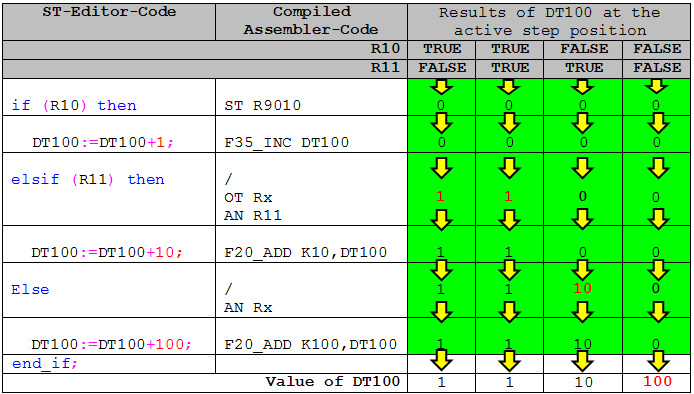Click the yellow arrow above red 100 value
The image size is (694, 394).
[x=657, y=362]
